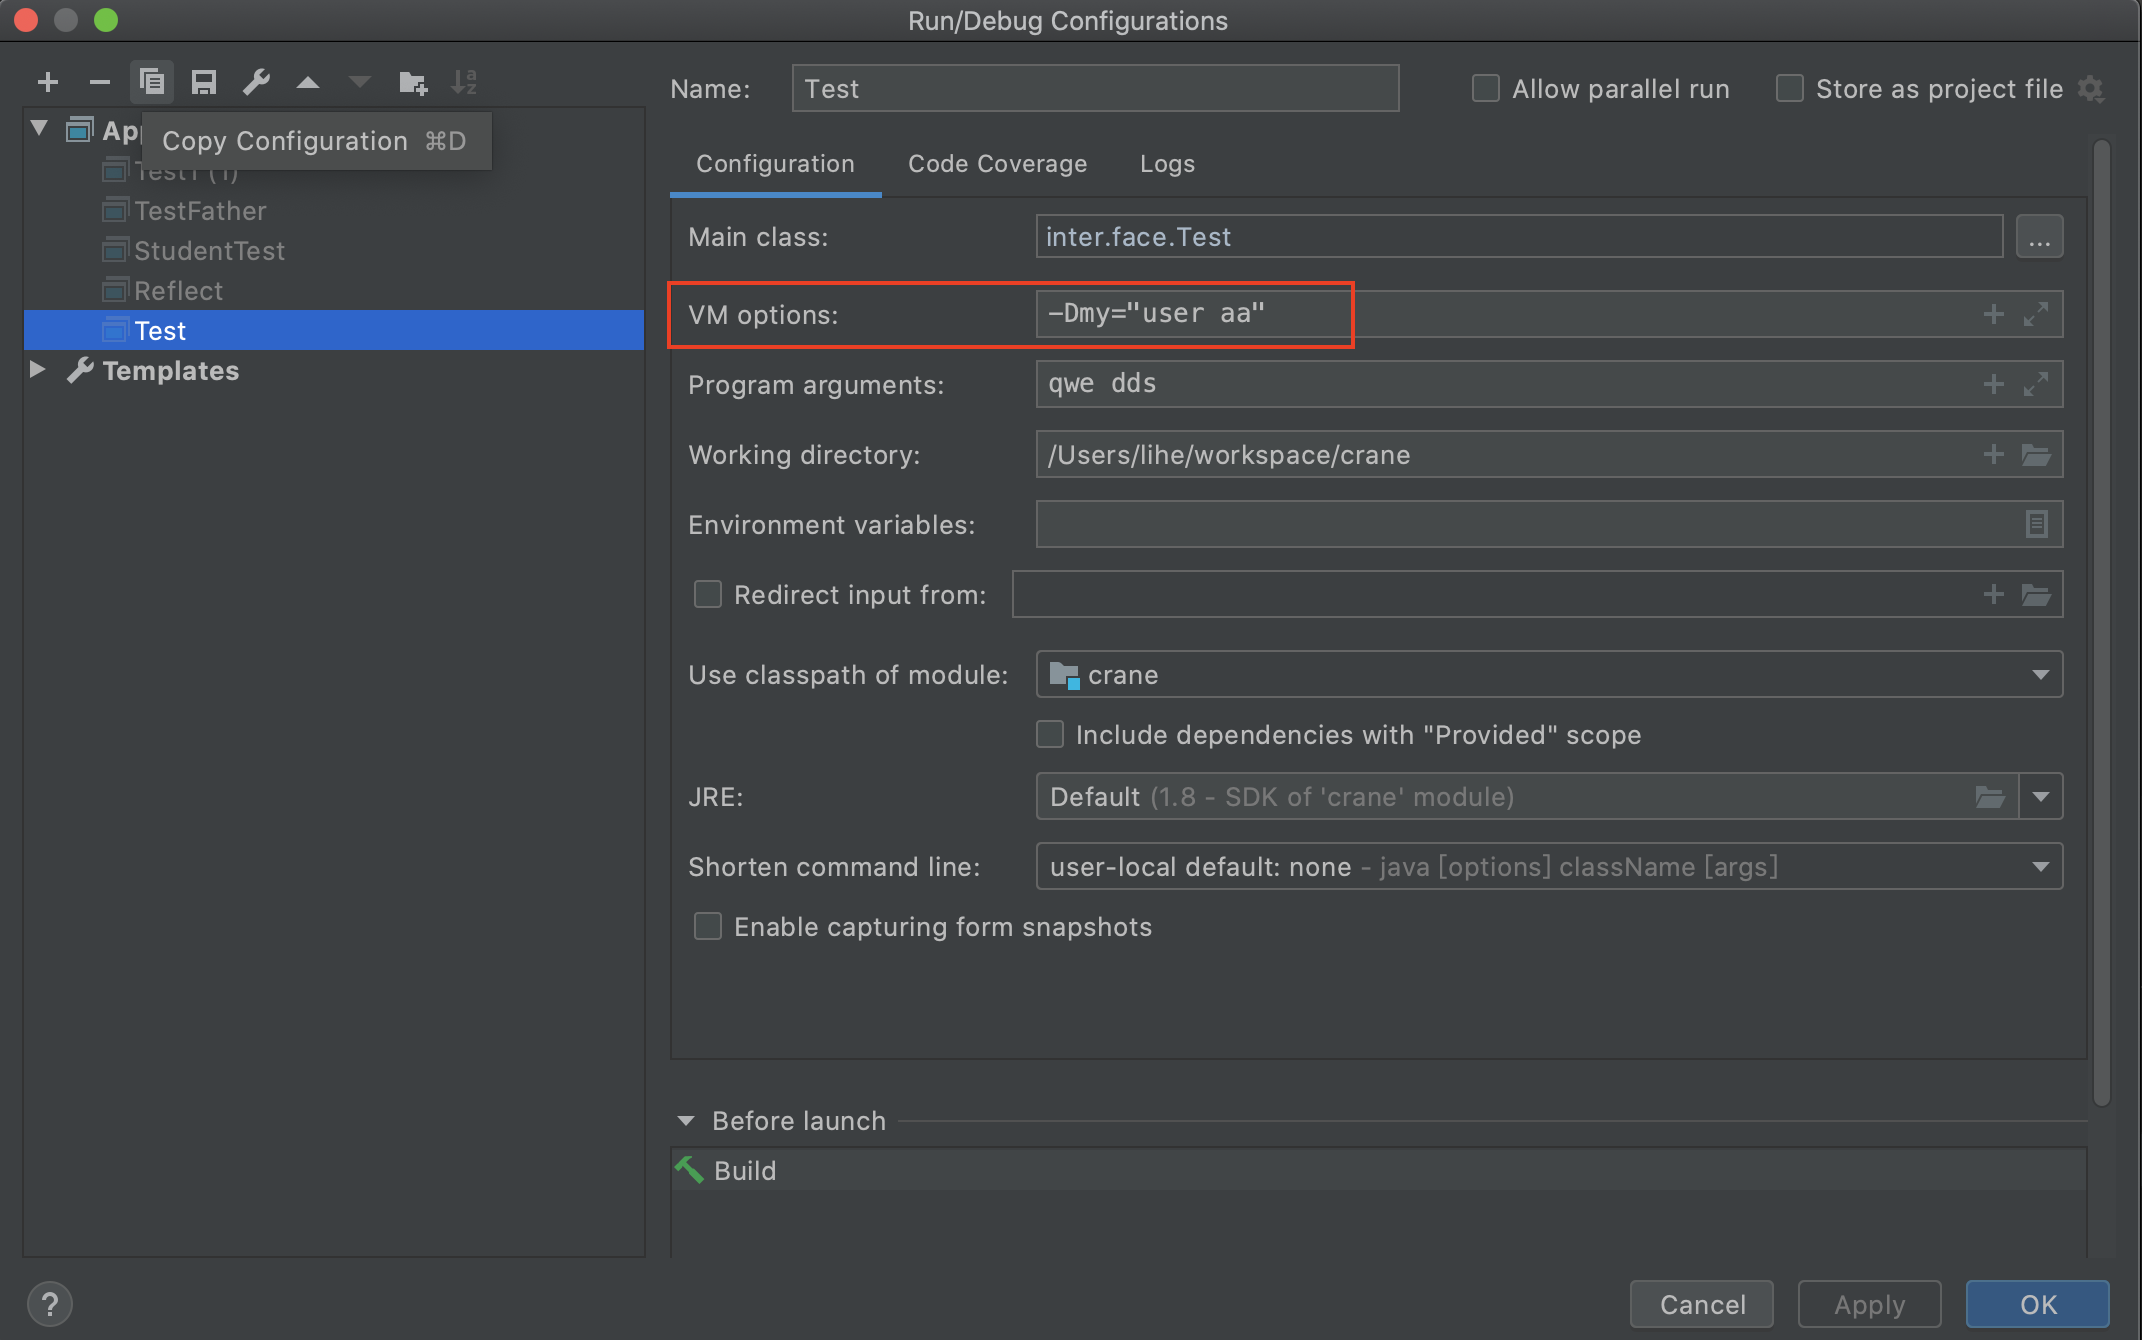Open Environment variables editor icon
2142x1340 pixels.
pos(2036,524)
